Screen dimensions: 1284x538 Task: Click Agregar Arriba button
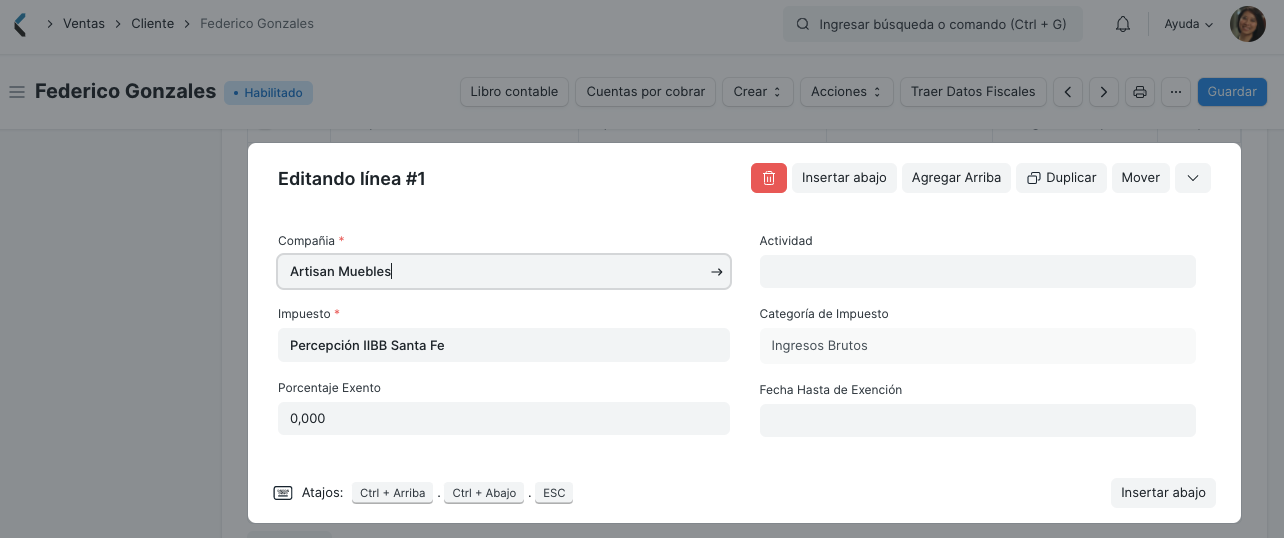(x=956, y=178)
